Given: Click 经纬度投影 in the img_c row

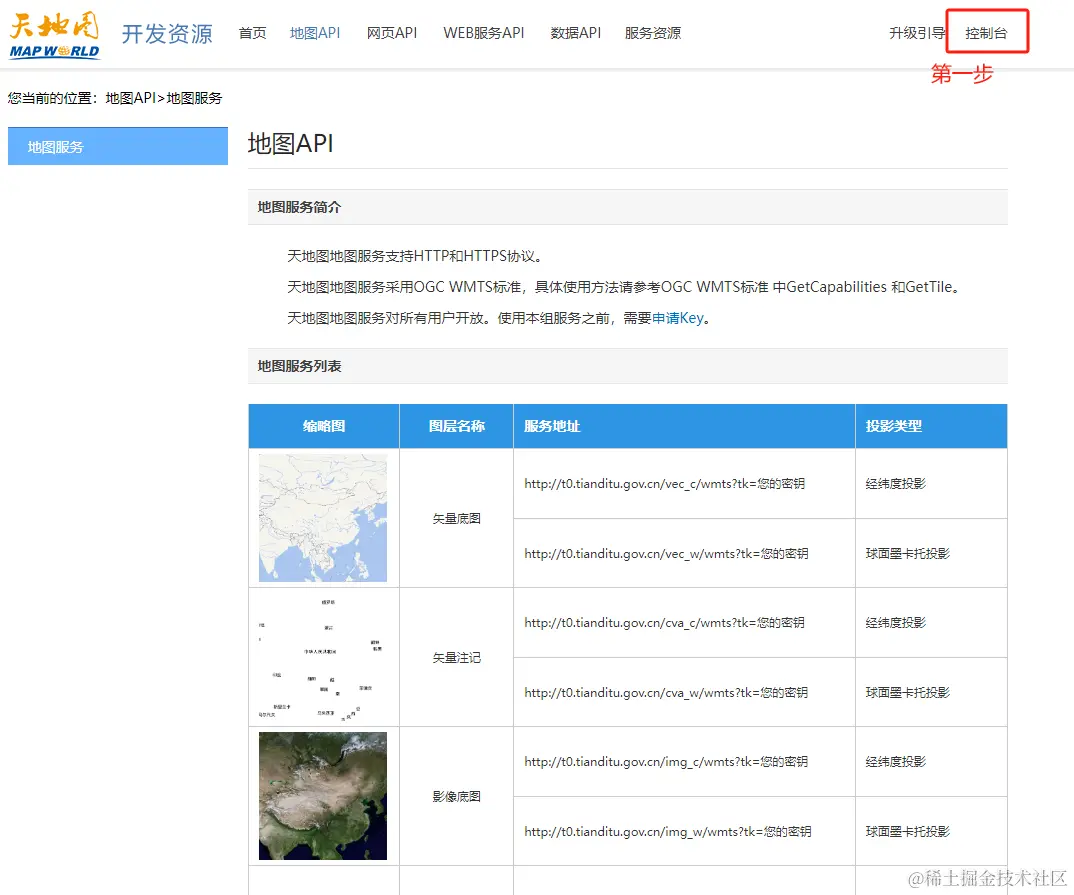Looking at the screenshot, I should [x=895, y=761].
